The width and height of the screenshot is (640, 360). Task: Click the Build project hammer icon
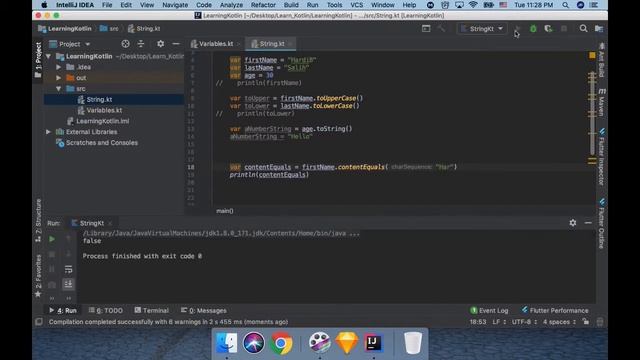pyautogui.click(x=441, y=29)
